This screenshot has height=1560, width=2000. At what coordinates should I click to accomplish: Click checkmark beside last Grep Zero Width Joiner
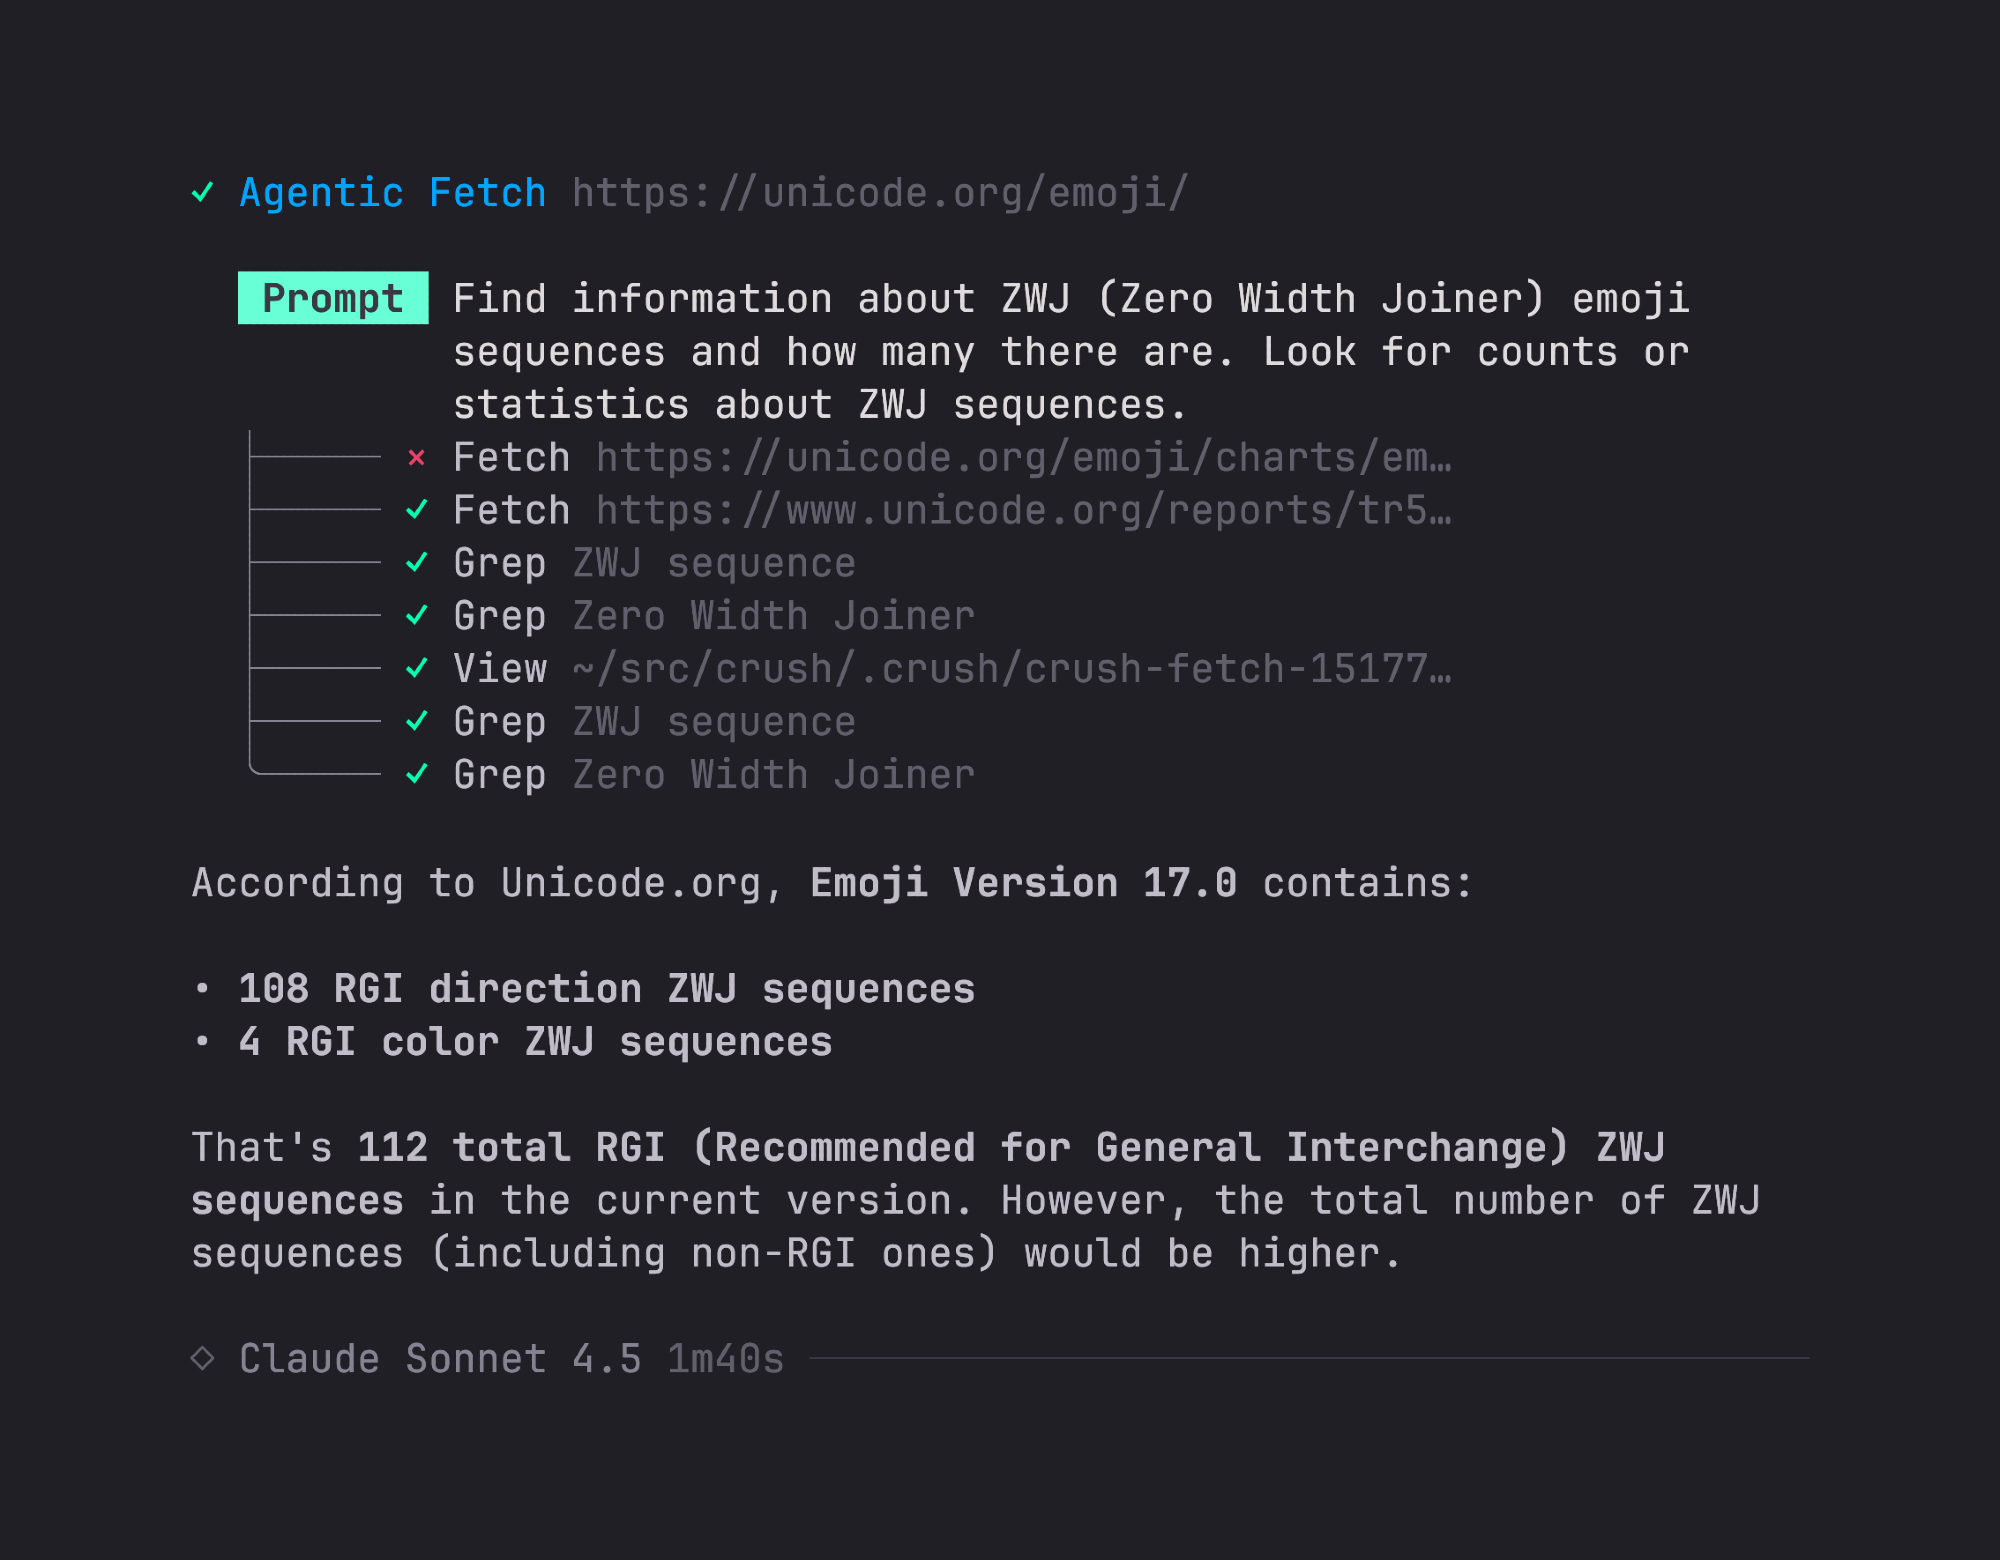coord(417,774)
